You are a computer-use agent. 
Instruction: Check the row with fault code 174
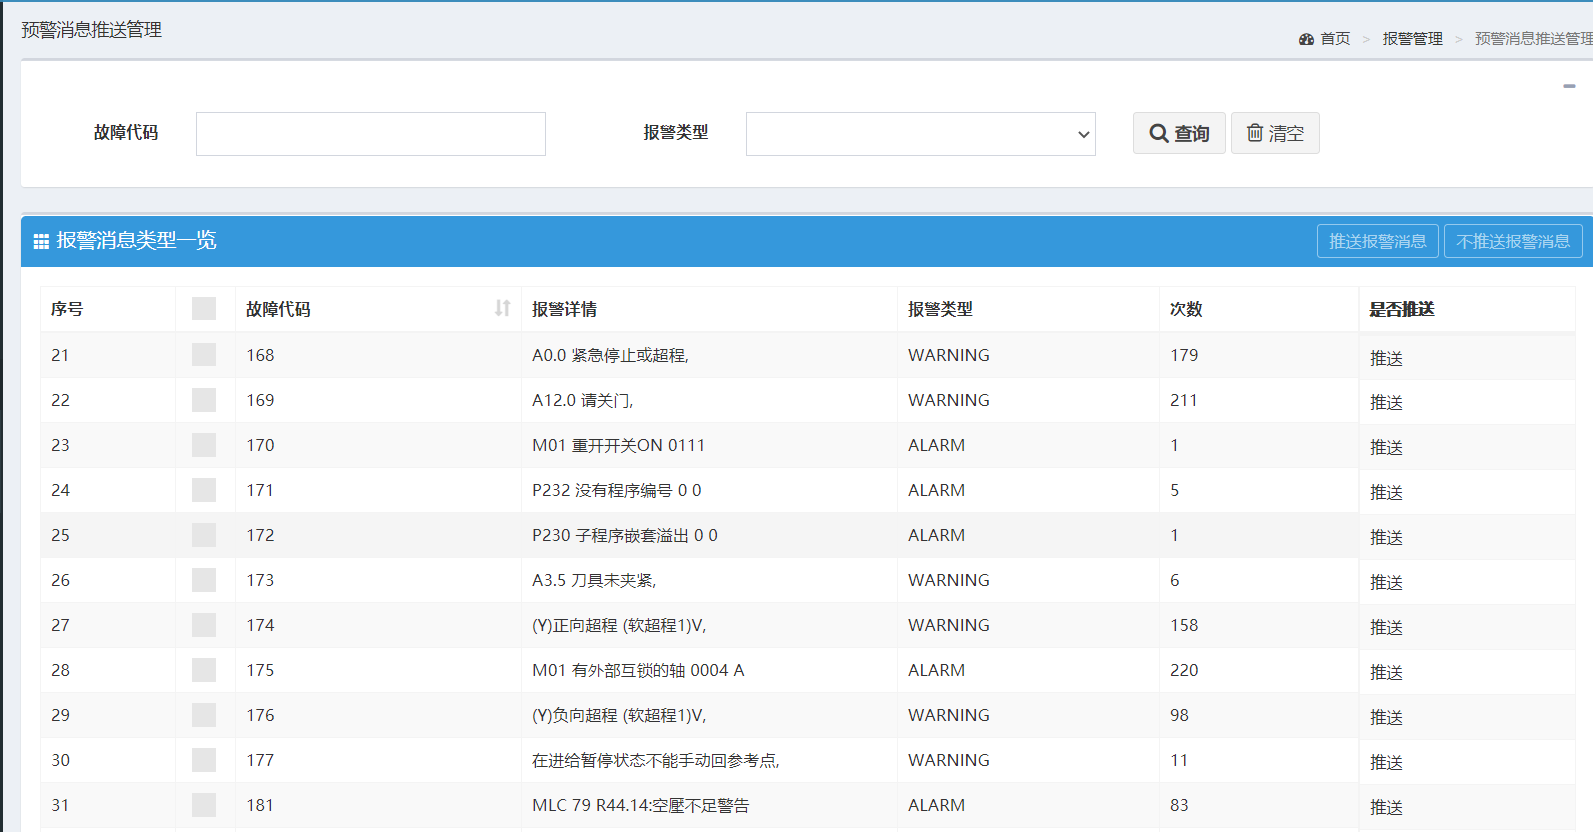point(204,625)
